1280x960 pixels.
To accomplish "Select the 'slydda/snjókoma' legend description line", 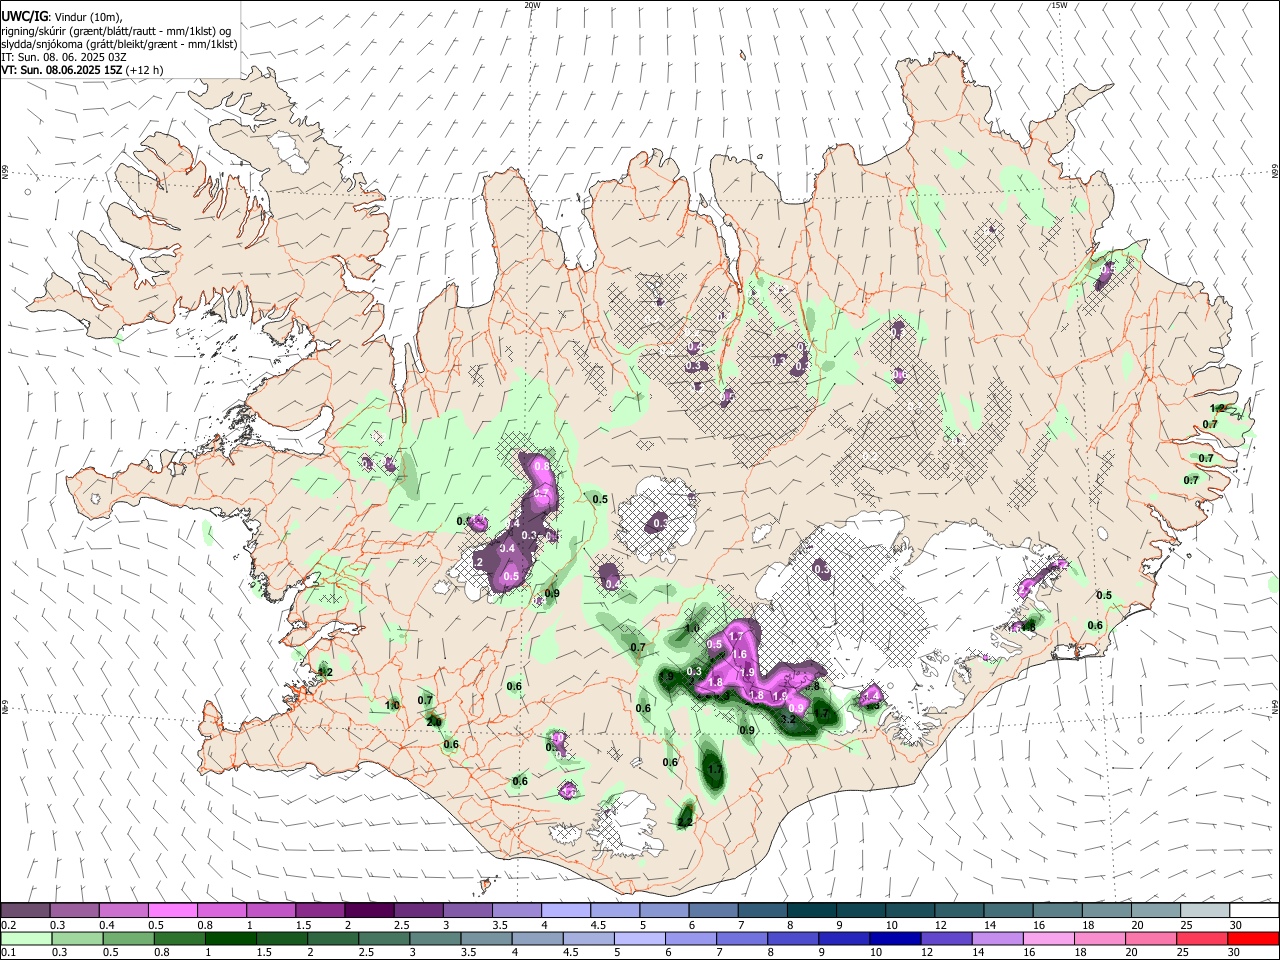I will 119,44.
